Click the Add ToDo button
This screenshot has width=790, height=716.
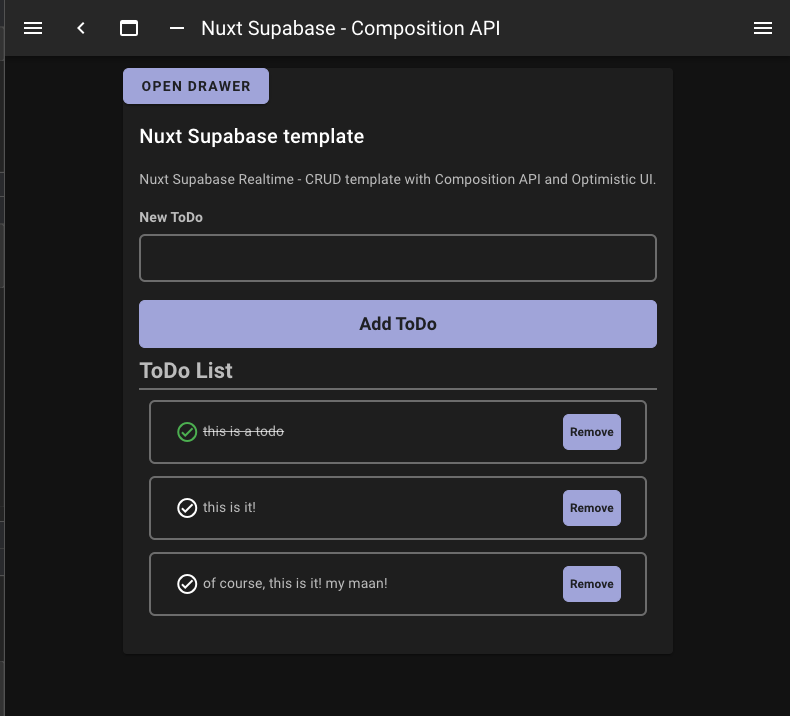click(398, 324)
